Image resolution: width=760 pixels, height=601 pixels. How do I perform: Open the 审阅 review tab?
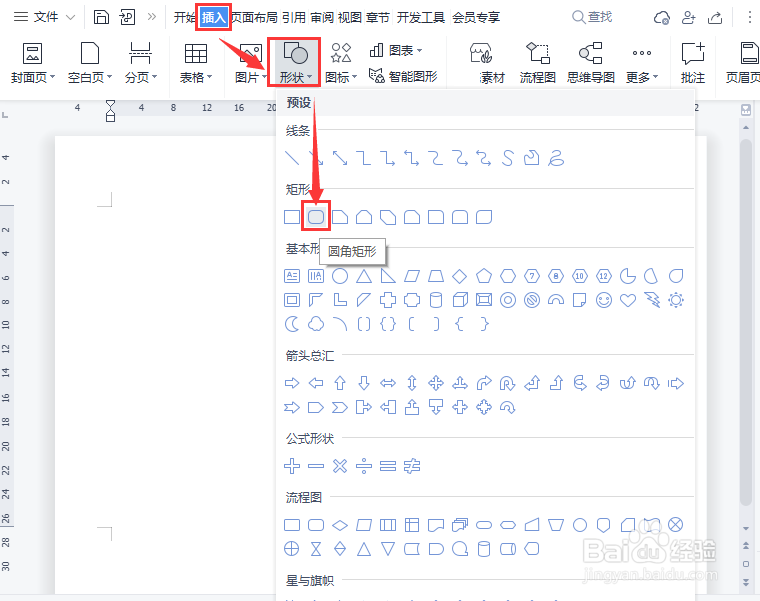[322, 17]
